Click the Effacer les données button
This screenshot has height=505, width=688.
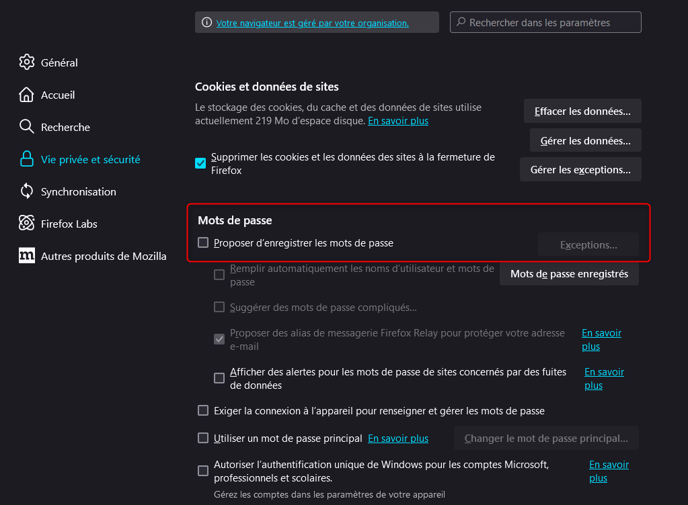tap(582, 111)
